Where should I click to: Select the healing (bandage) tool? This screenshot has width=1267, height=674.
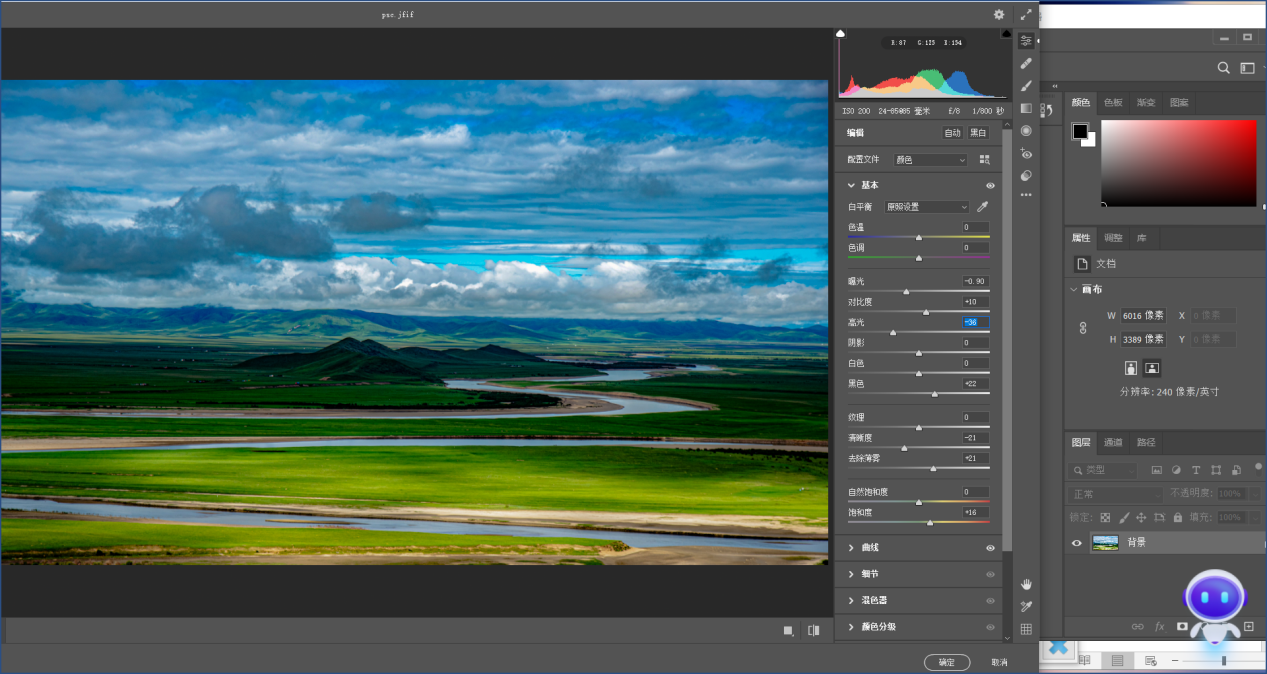click(1026, 63)
